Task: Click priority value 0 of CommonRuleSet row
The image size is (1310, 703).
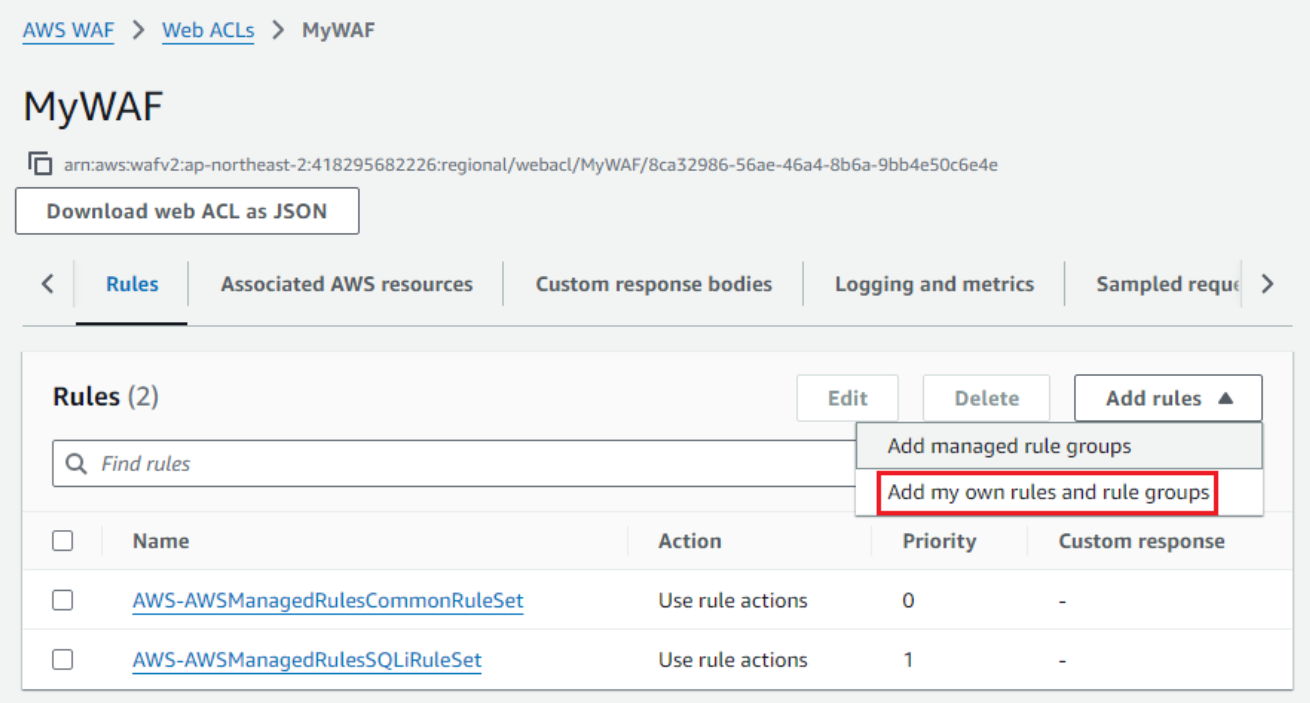Action: [908, 601]
